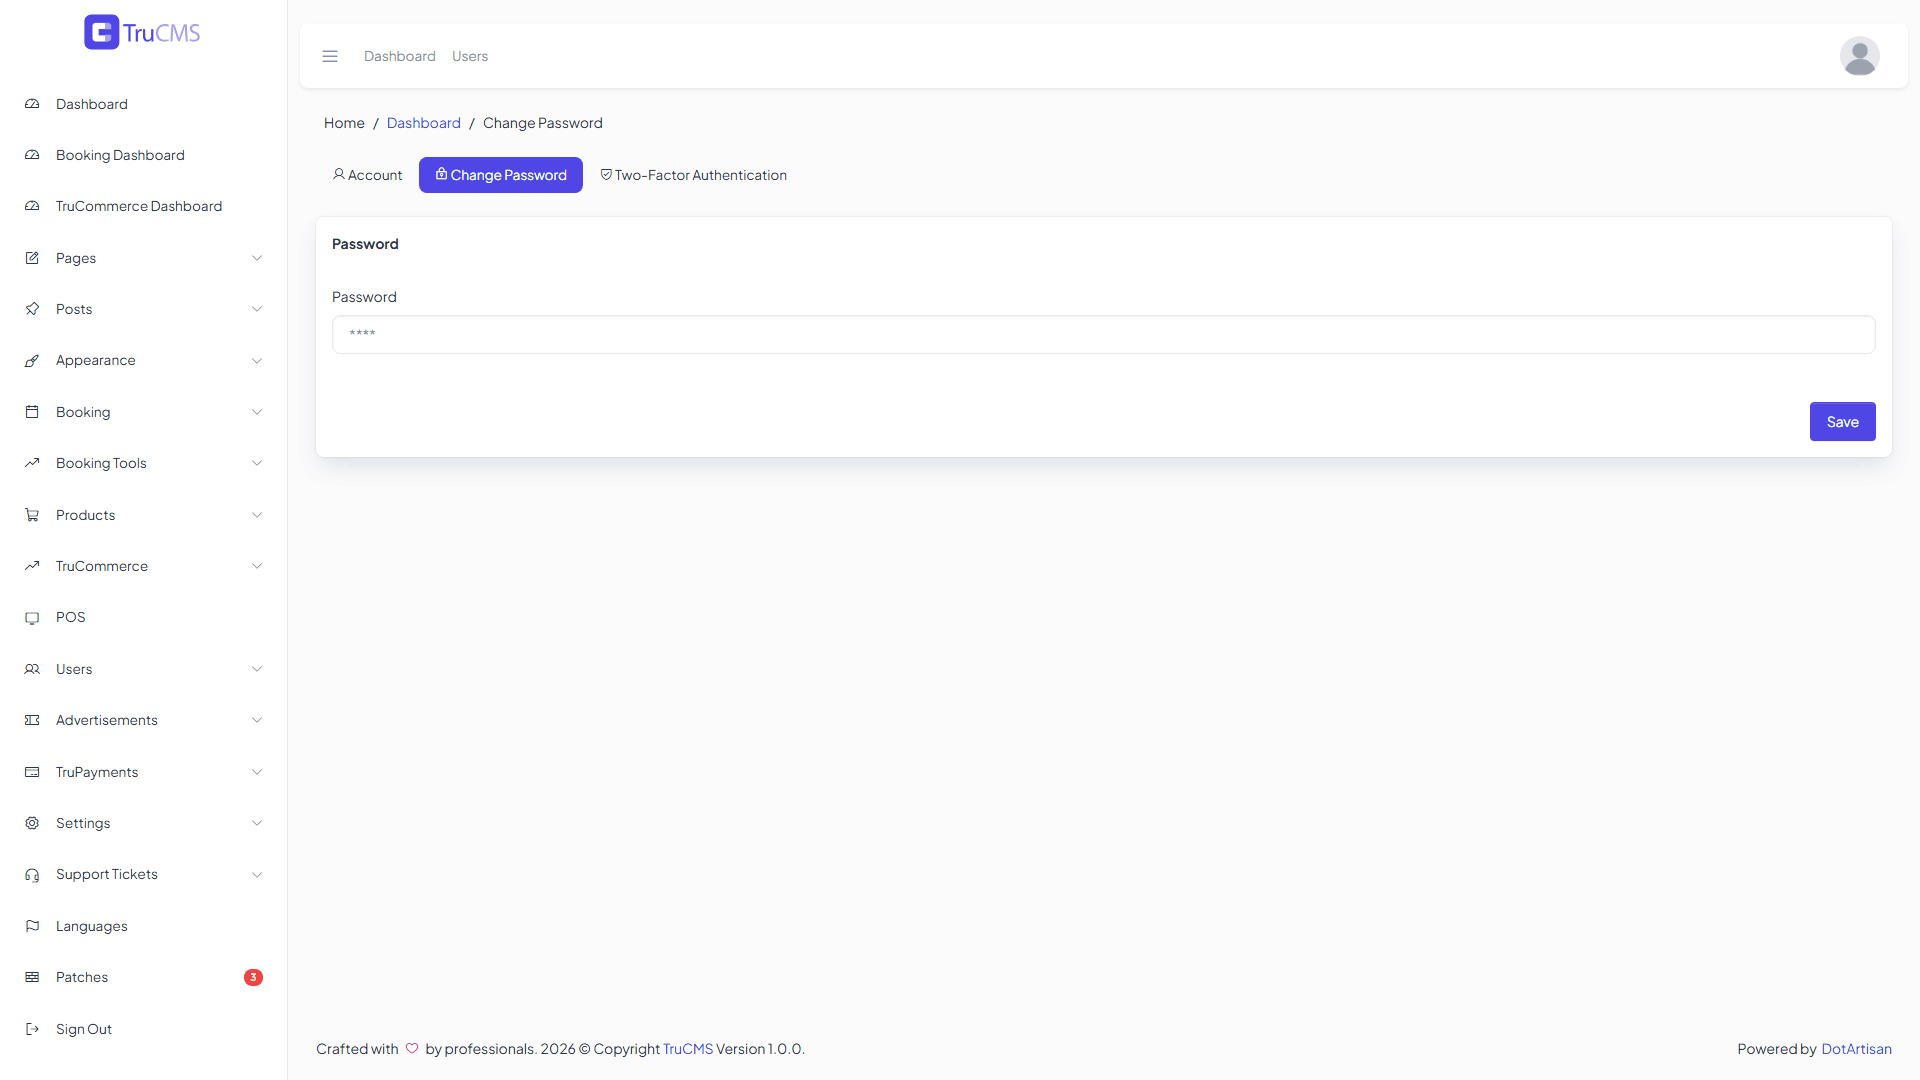Click the Patches sidebar icon
Viewport: 1920px width, 1080px height.
pyautogui.click(x=32, y=977)
